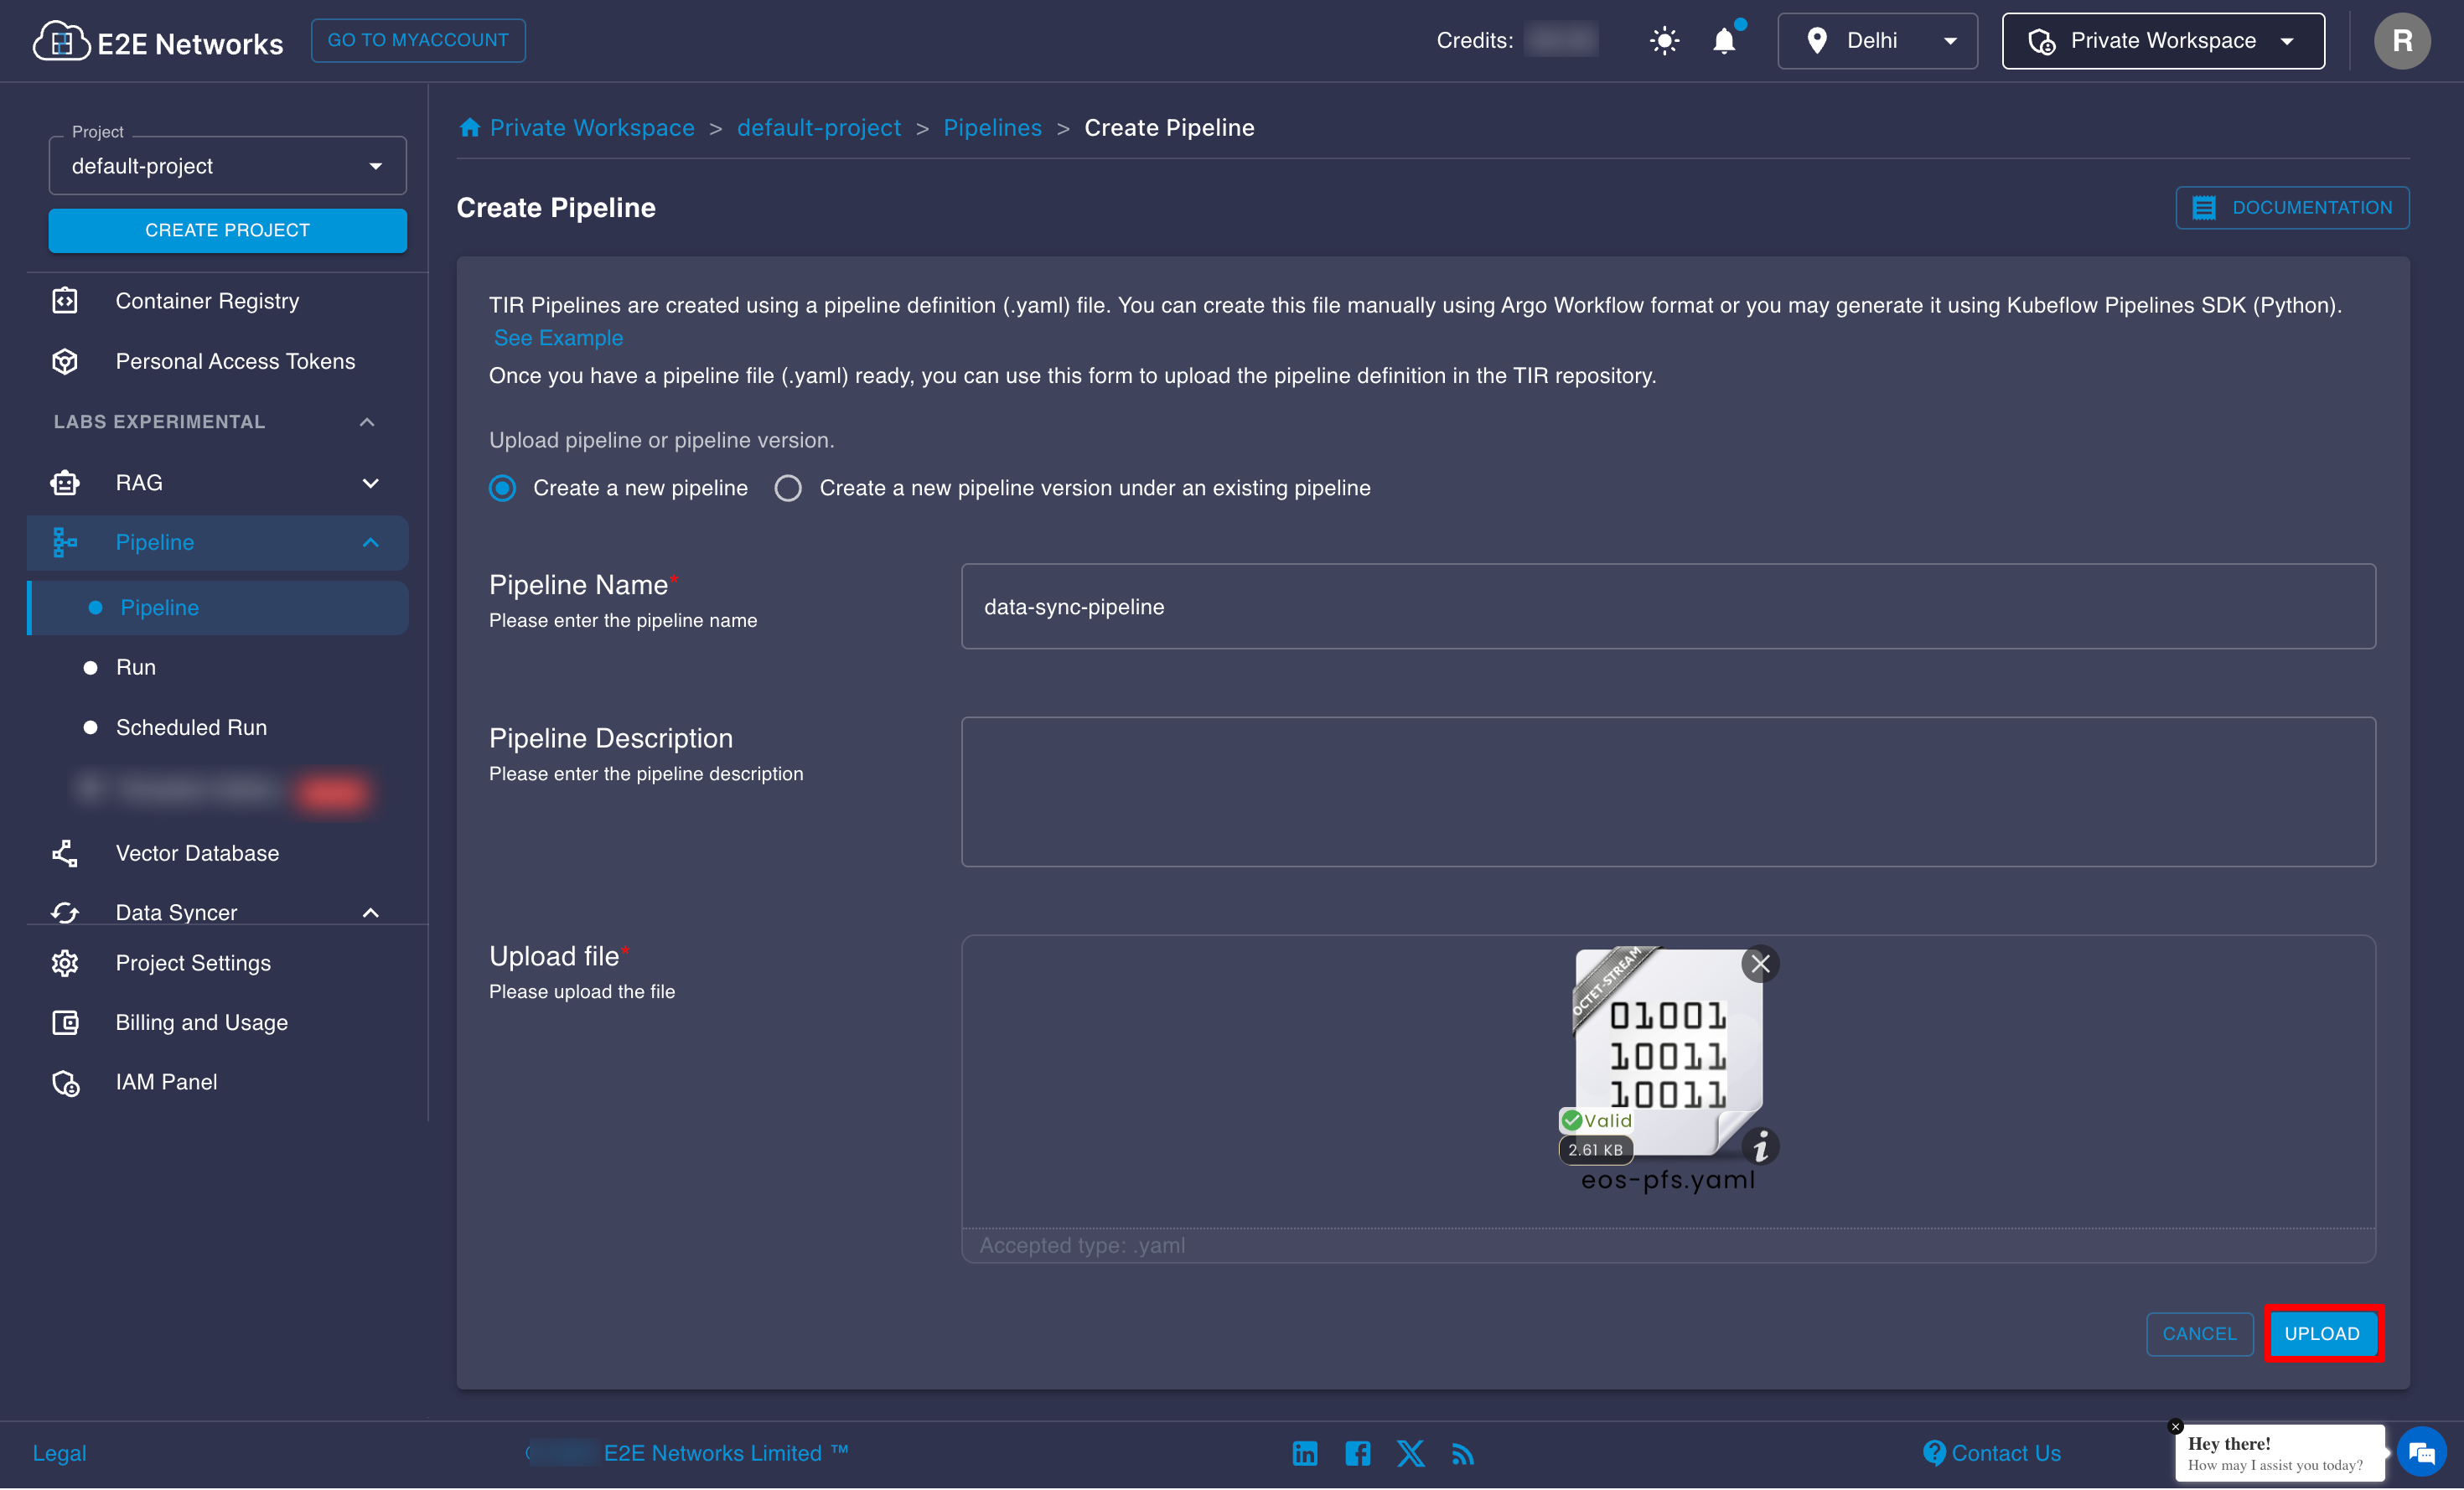Screen dimensions: 2464x1490
Task: Remove the uploaded eos-pfs.yaml file
Action: click(x=1760, y=964)
